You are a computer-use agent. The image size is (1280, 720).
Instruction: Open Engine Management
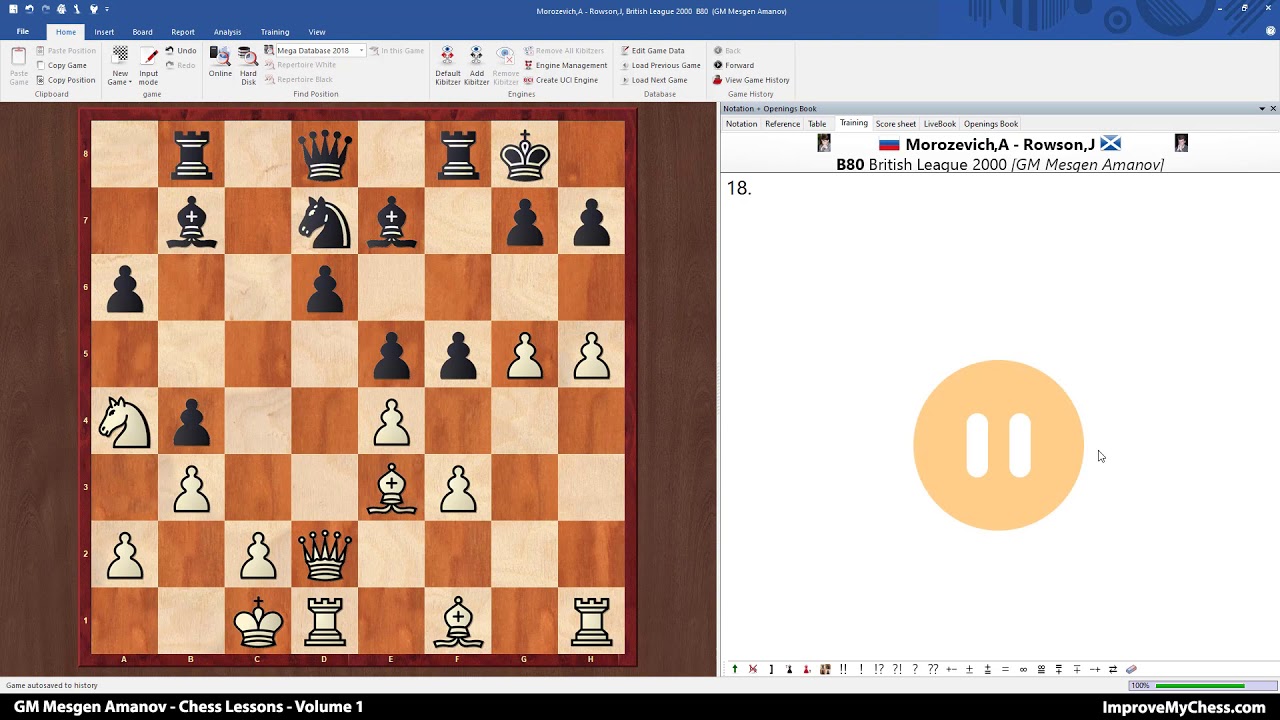tap(565, 65)
